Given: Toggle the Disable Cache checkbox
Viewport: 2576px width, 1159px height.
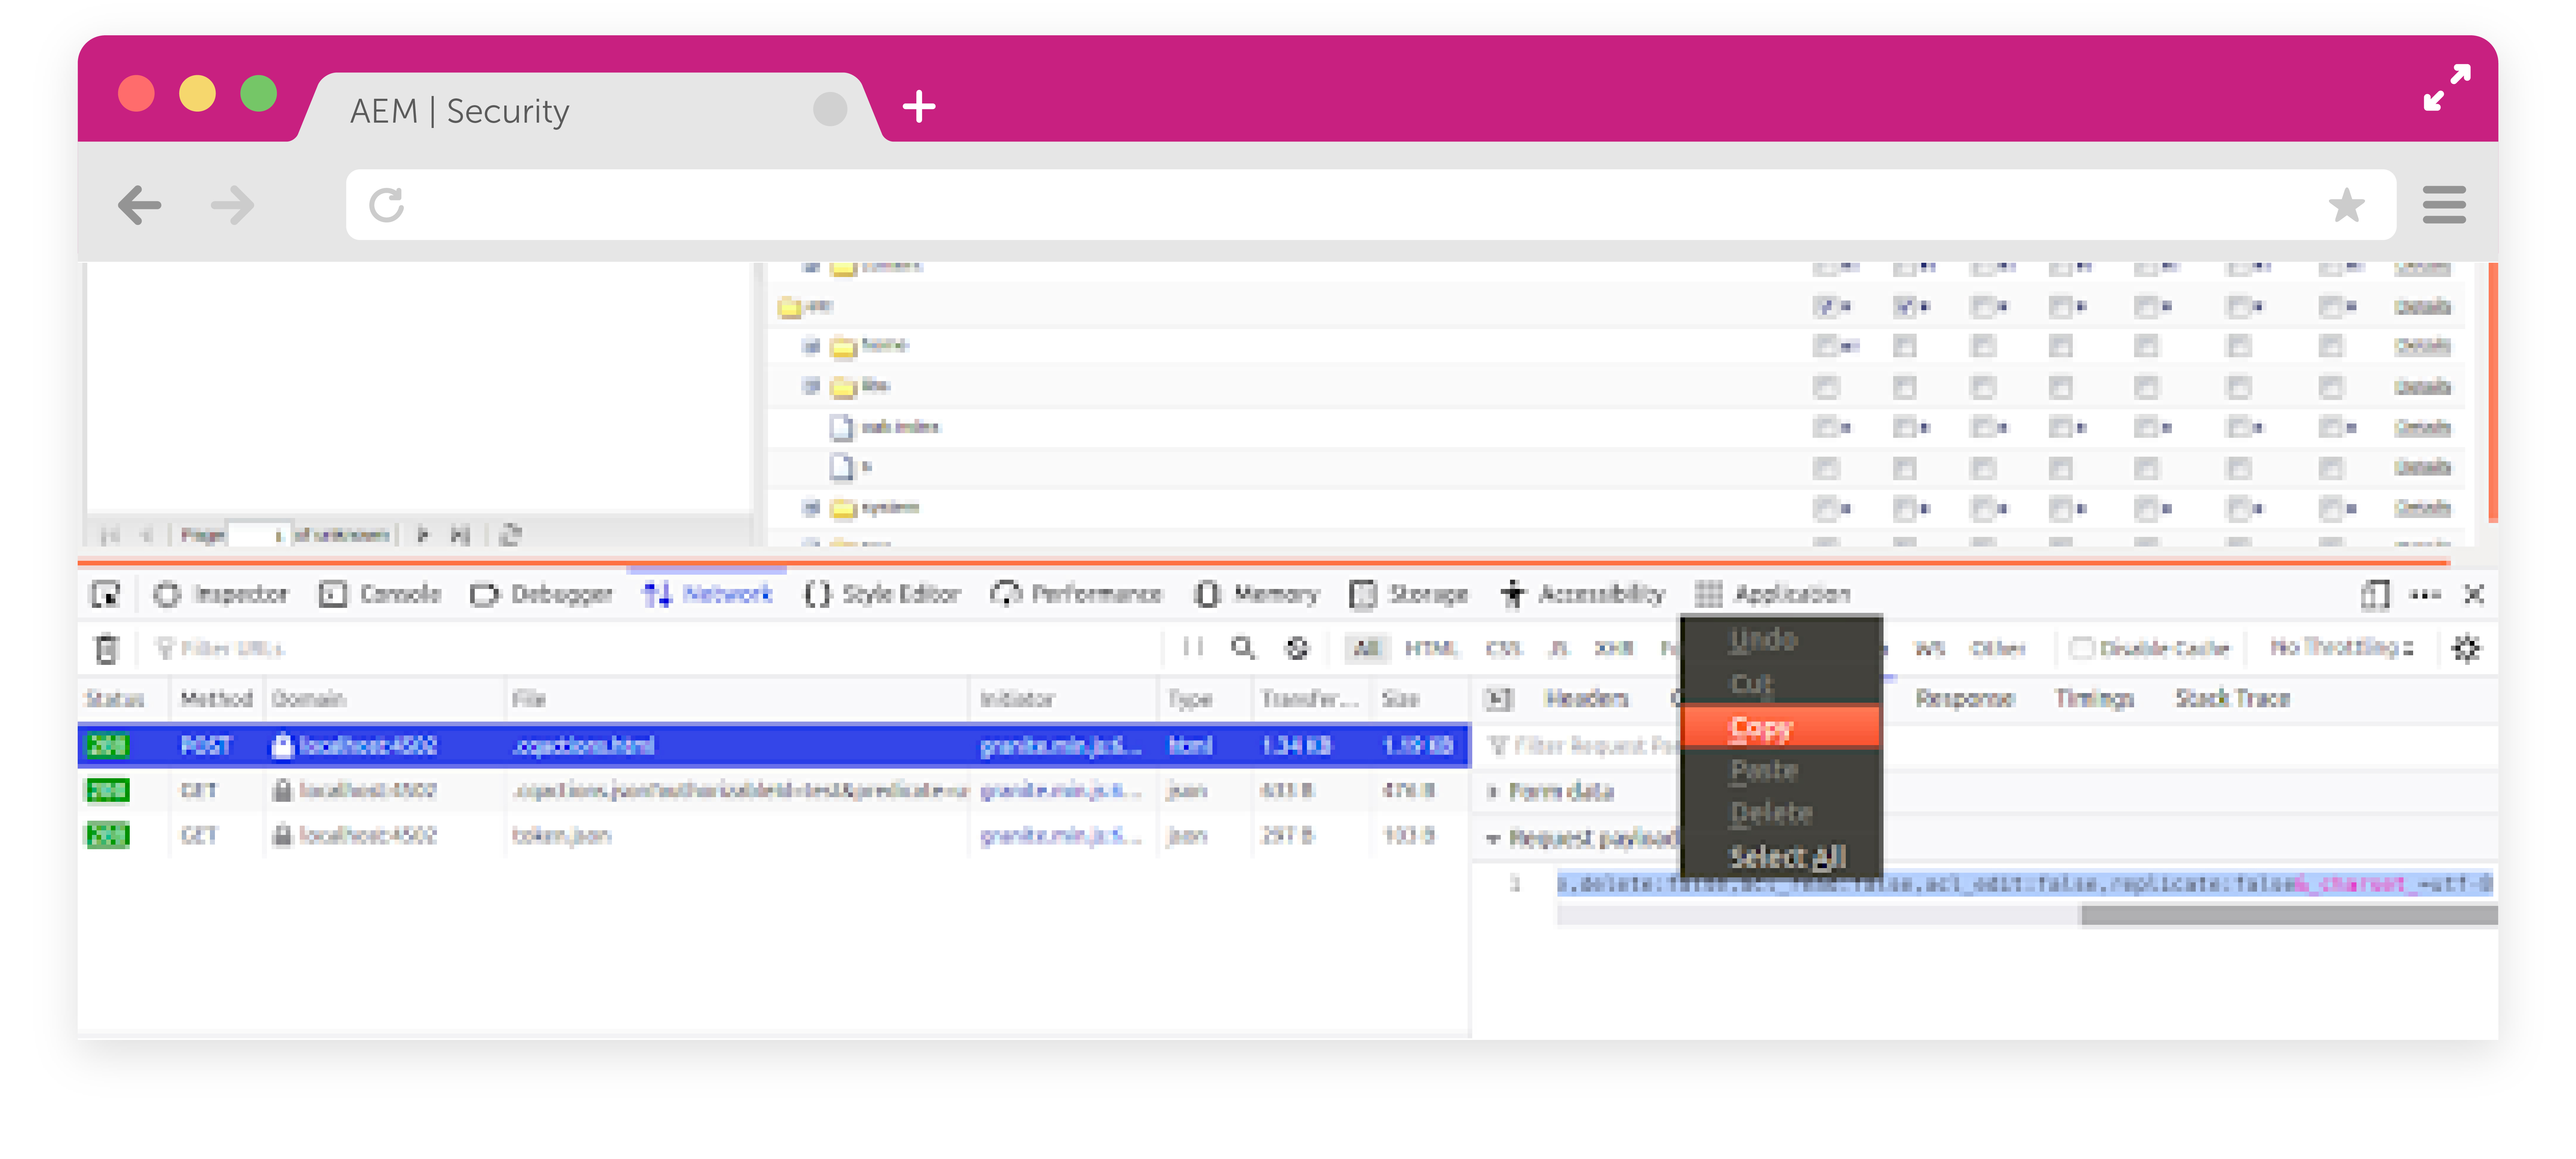Looking at the screenshot, I should [2081, 648].
